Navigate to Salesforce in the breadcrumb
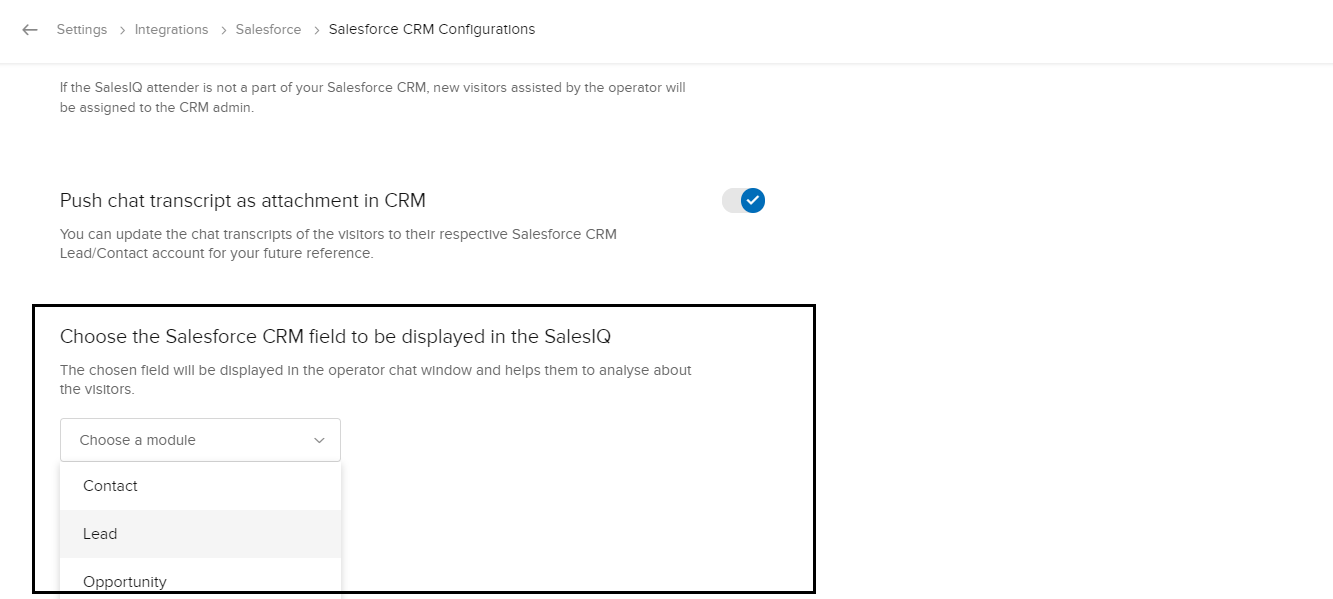Image resolution: width=1333 pixels, height=599 pixels. tap(268, 30)
